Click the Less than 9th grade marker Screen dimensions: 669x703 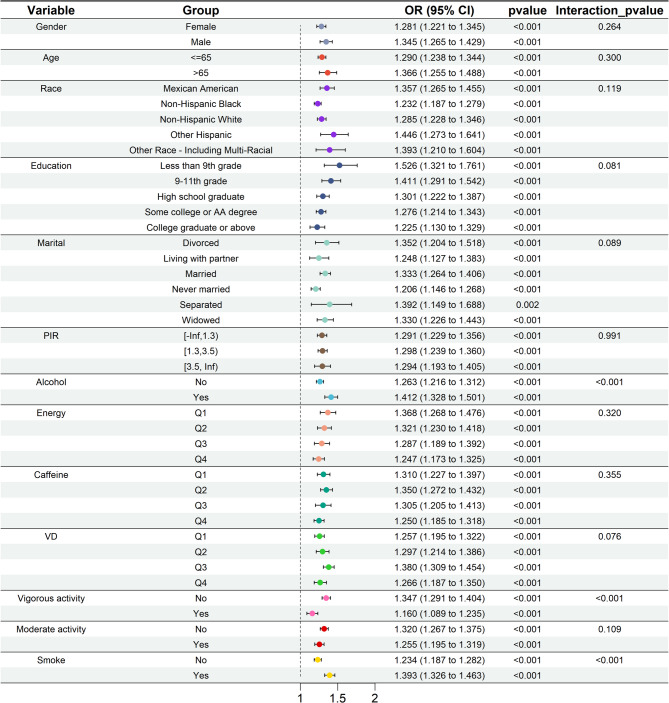pos(339,165)
